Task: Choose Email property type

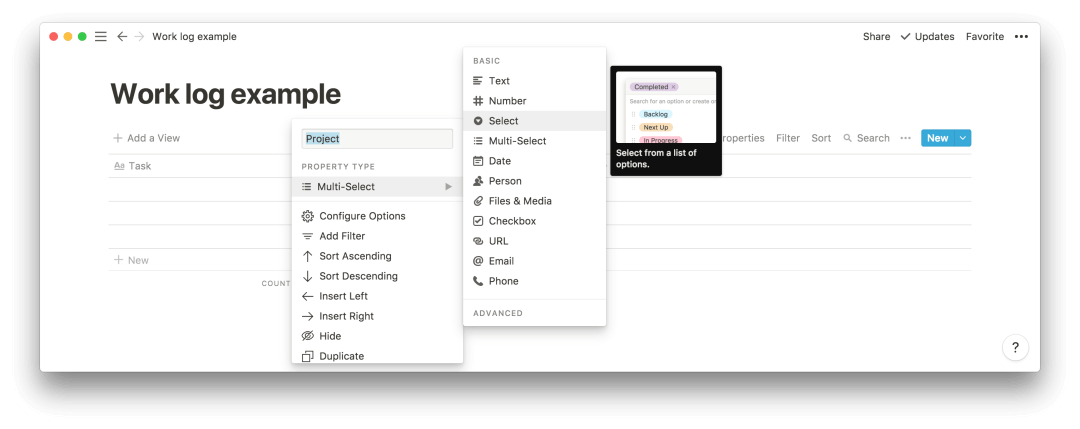Action: pos(534,260)
